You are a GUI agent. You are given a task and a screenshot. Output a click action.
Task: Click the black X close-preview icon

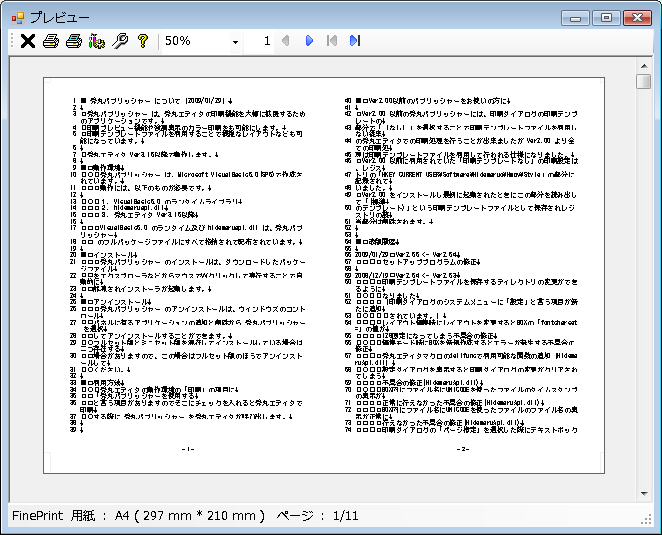click(28, 41)
